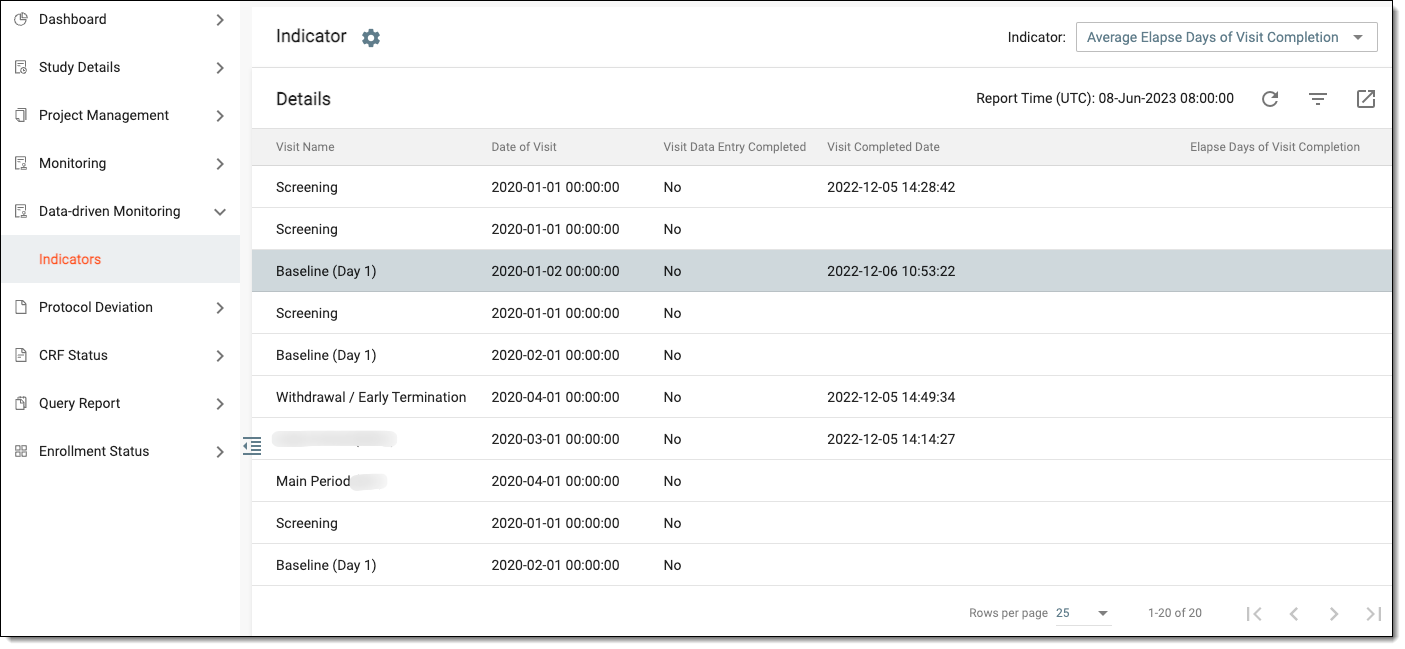
Task: Open the Study Details menu item
Action: (120, 67)
